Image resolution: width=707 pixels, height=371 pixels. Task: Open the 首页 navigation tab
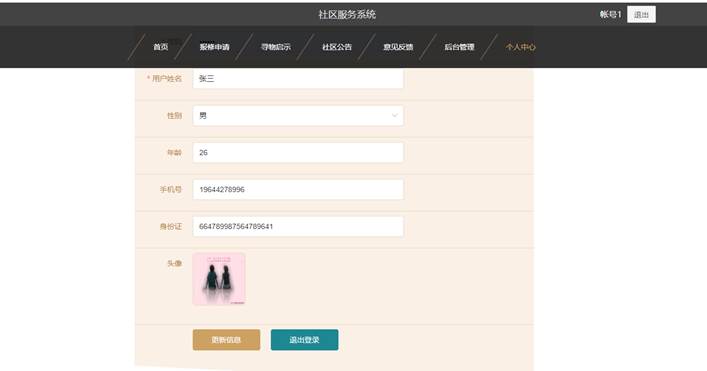(161, 47)
